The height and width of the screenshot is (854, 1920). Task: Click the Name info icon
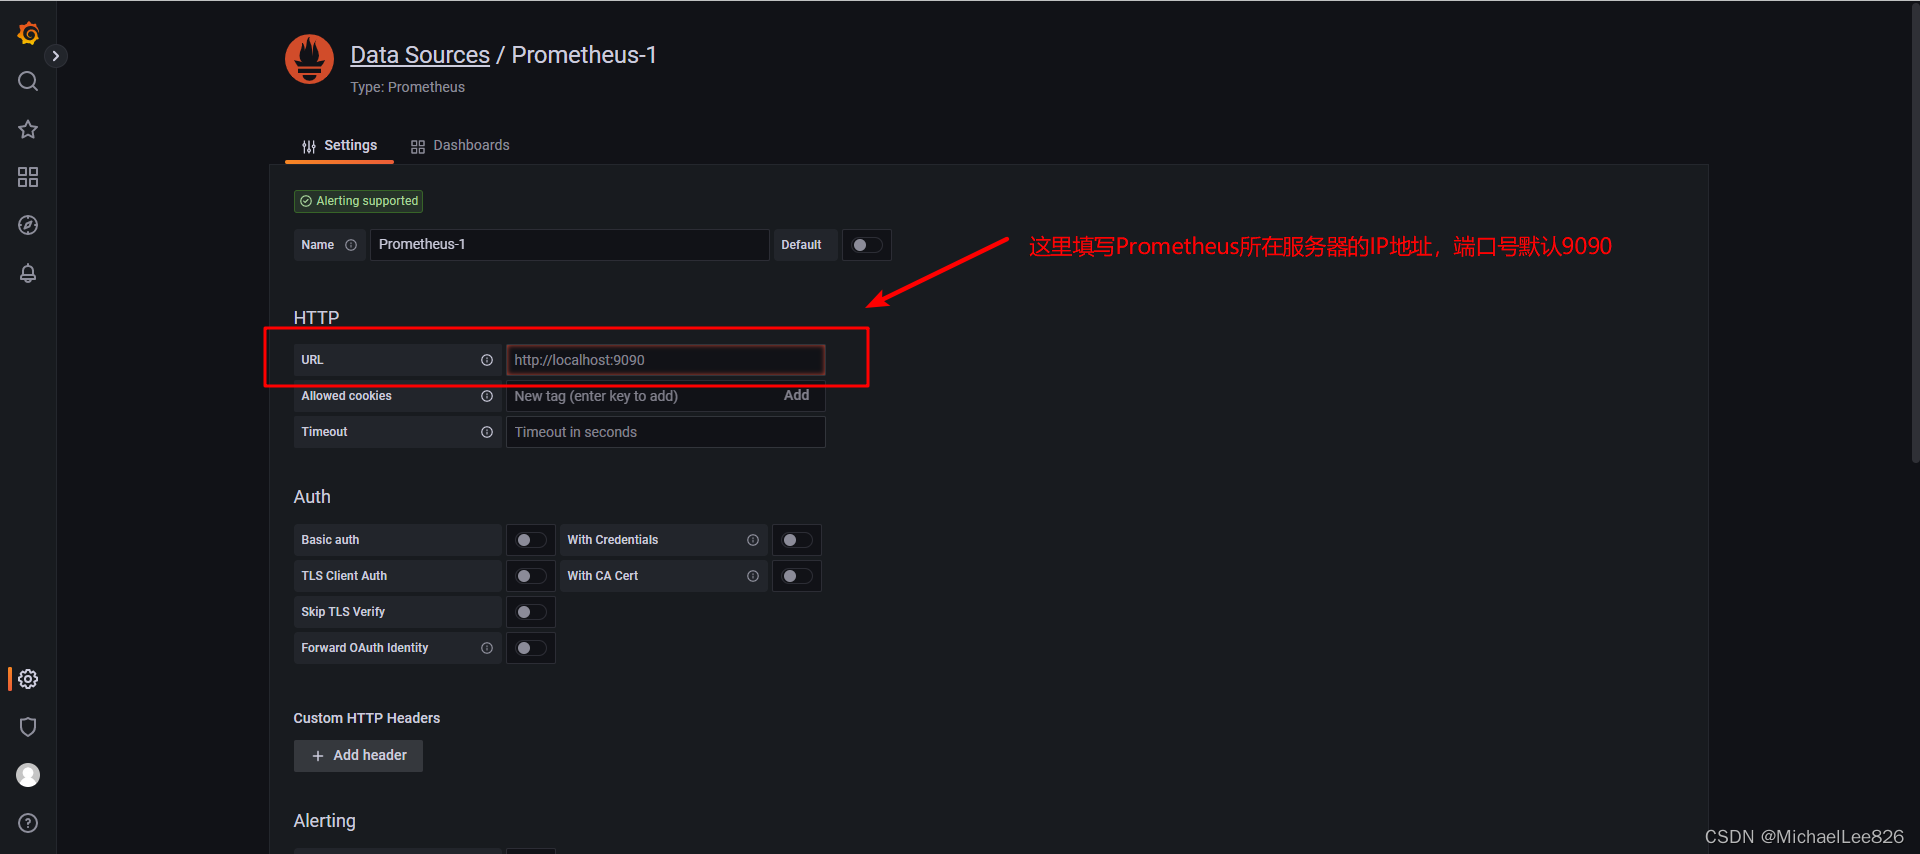351,245
